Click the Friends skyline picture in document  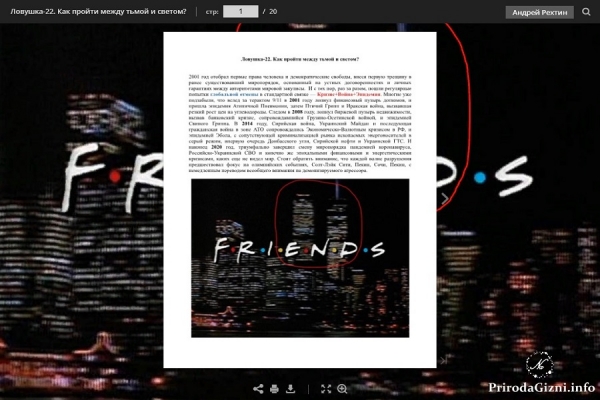click(x=300, y=258)
